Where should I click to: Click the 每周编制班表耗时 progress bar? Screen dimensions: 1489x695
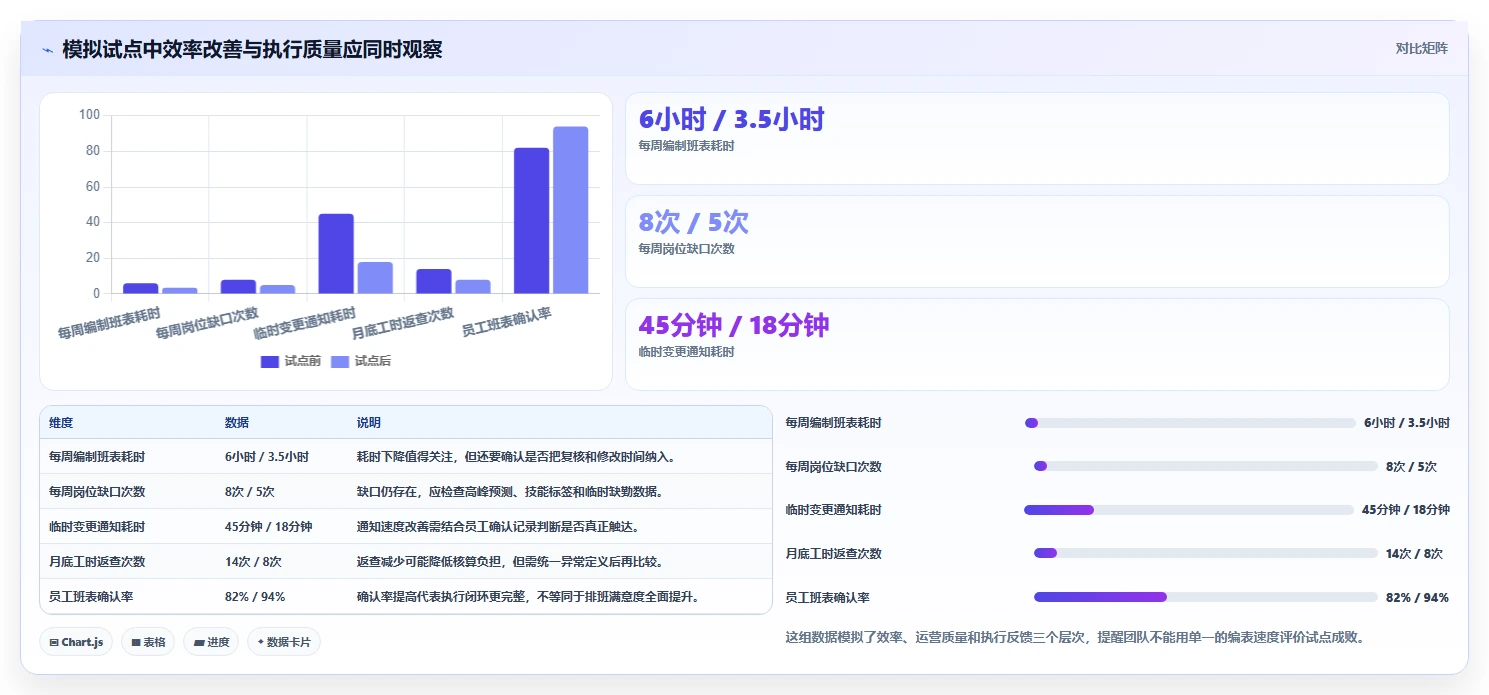point(1190,423)
